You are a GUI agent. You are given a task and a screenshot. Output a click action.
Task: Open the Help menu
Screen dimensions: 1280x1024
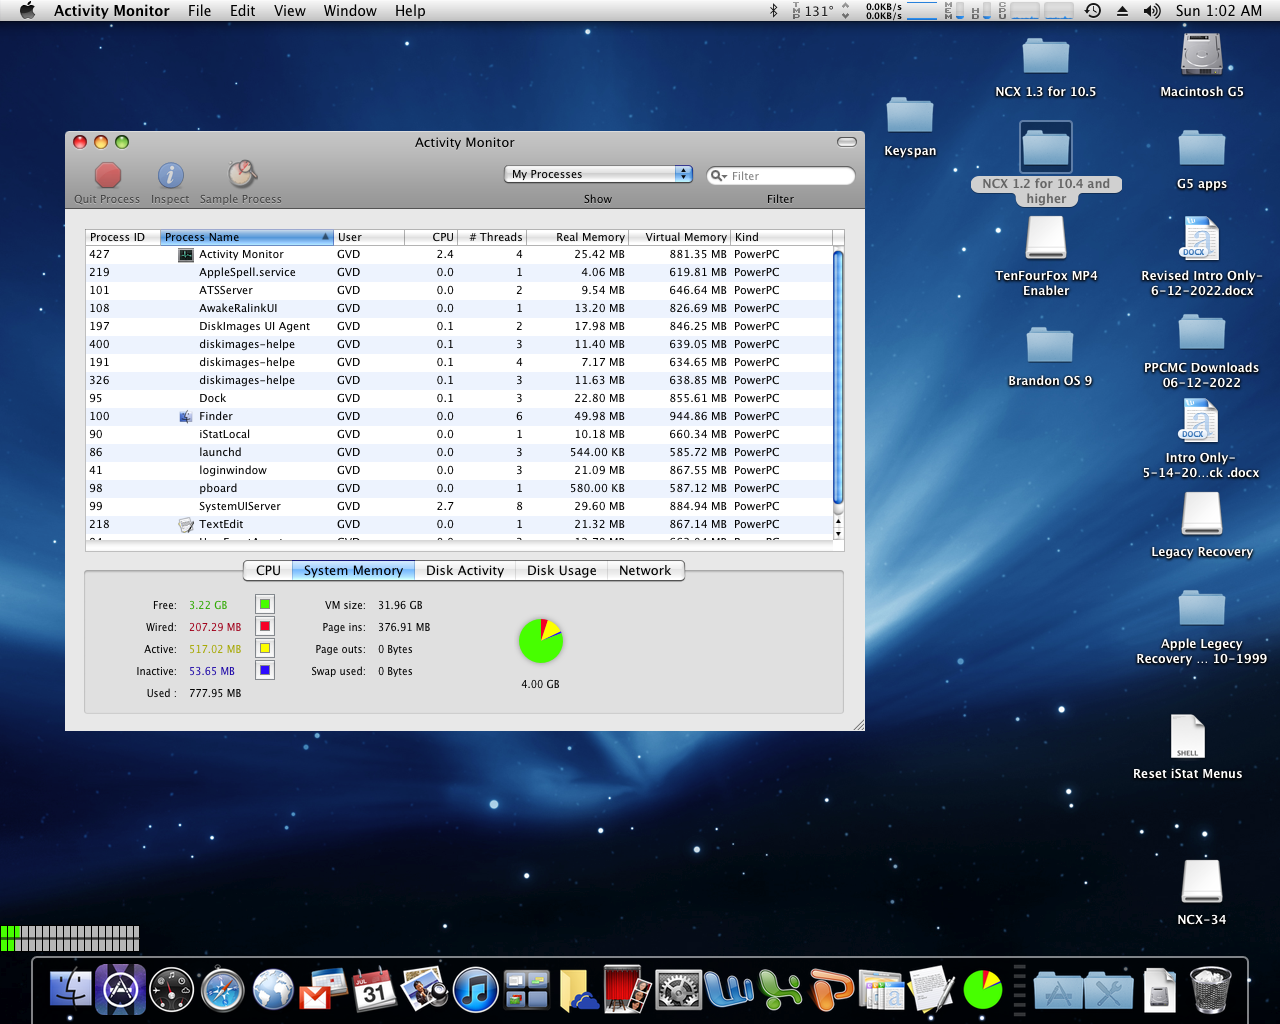[410, 11]
